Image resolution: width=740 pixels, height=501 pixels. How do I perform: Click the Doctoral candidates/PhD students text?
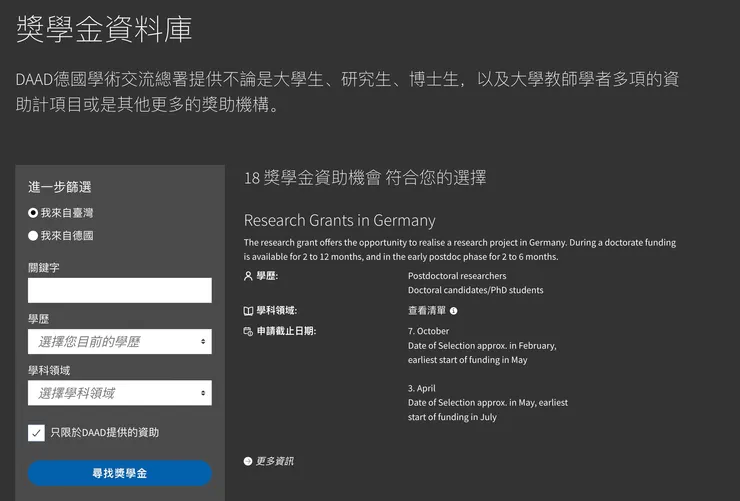[475, 290]
